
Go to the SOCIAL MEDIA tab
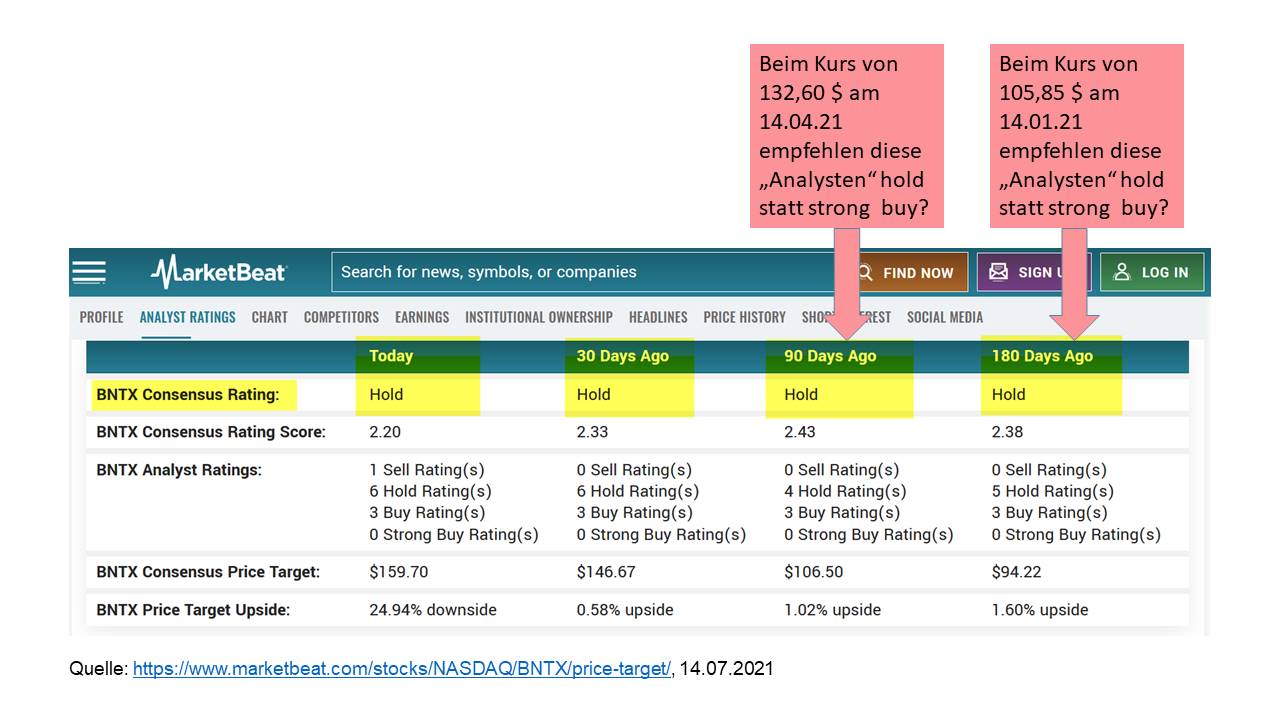click(x=945, y=317)
